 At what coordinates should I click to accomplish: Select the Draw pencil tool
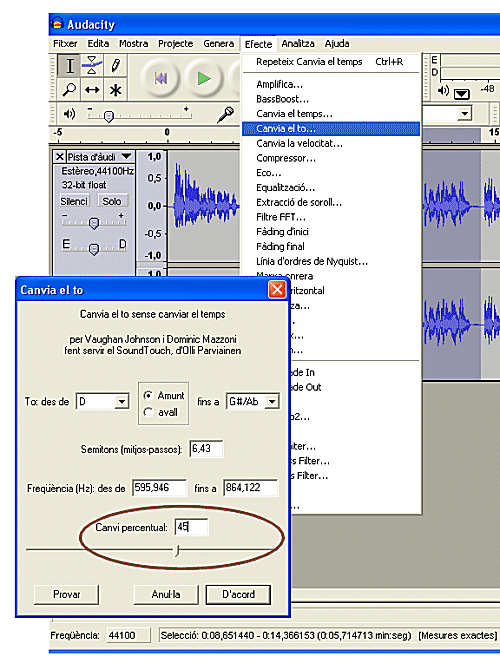point(115,66)
